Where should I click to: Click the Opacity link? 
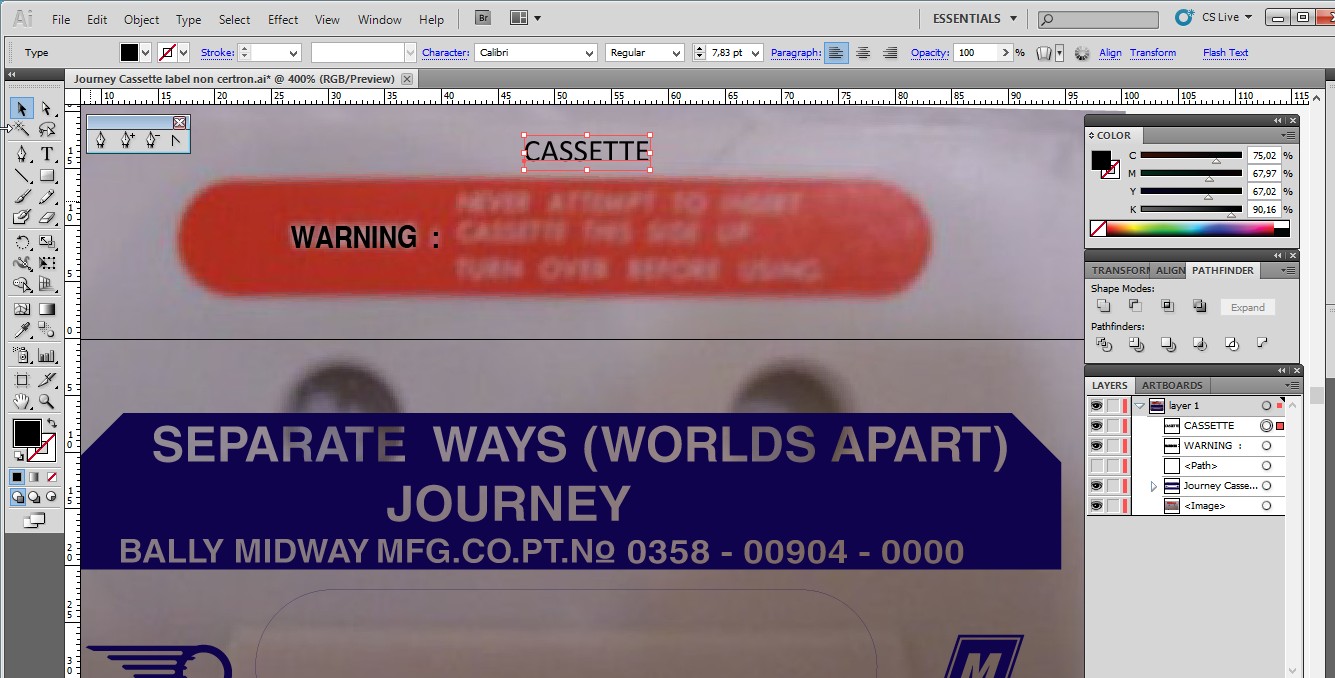click(929, 53)
